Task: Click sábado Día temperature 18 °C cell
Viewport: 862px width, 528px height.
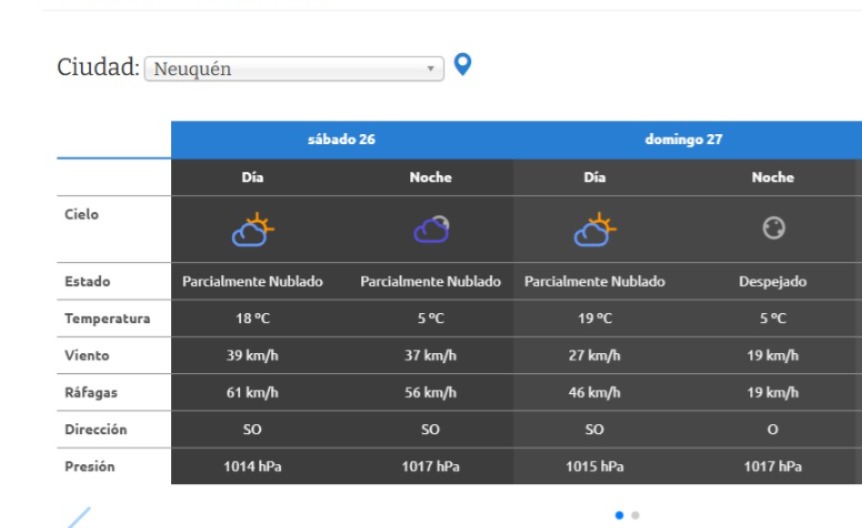Action: [253, 319]
